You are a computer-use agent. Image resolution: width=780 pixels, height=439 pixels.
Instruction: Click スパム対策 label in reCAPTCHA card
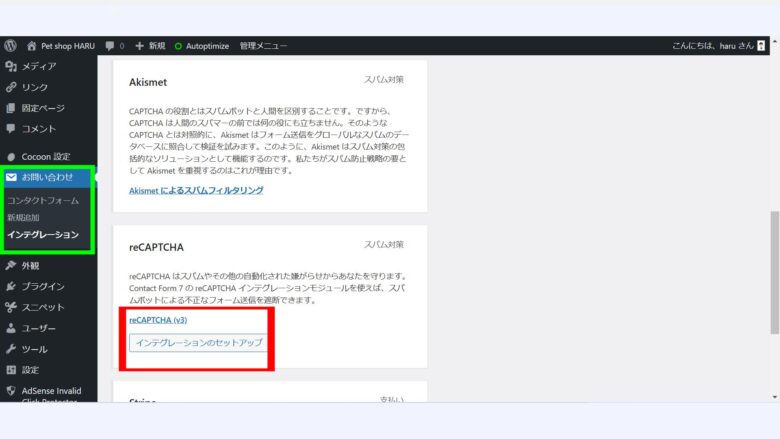[384, 245]
